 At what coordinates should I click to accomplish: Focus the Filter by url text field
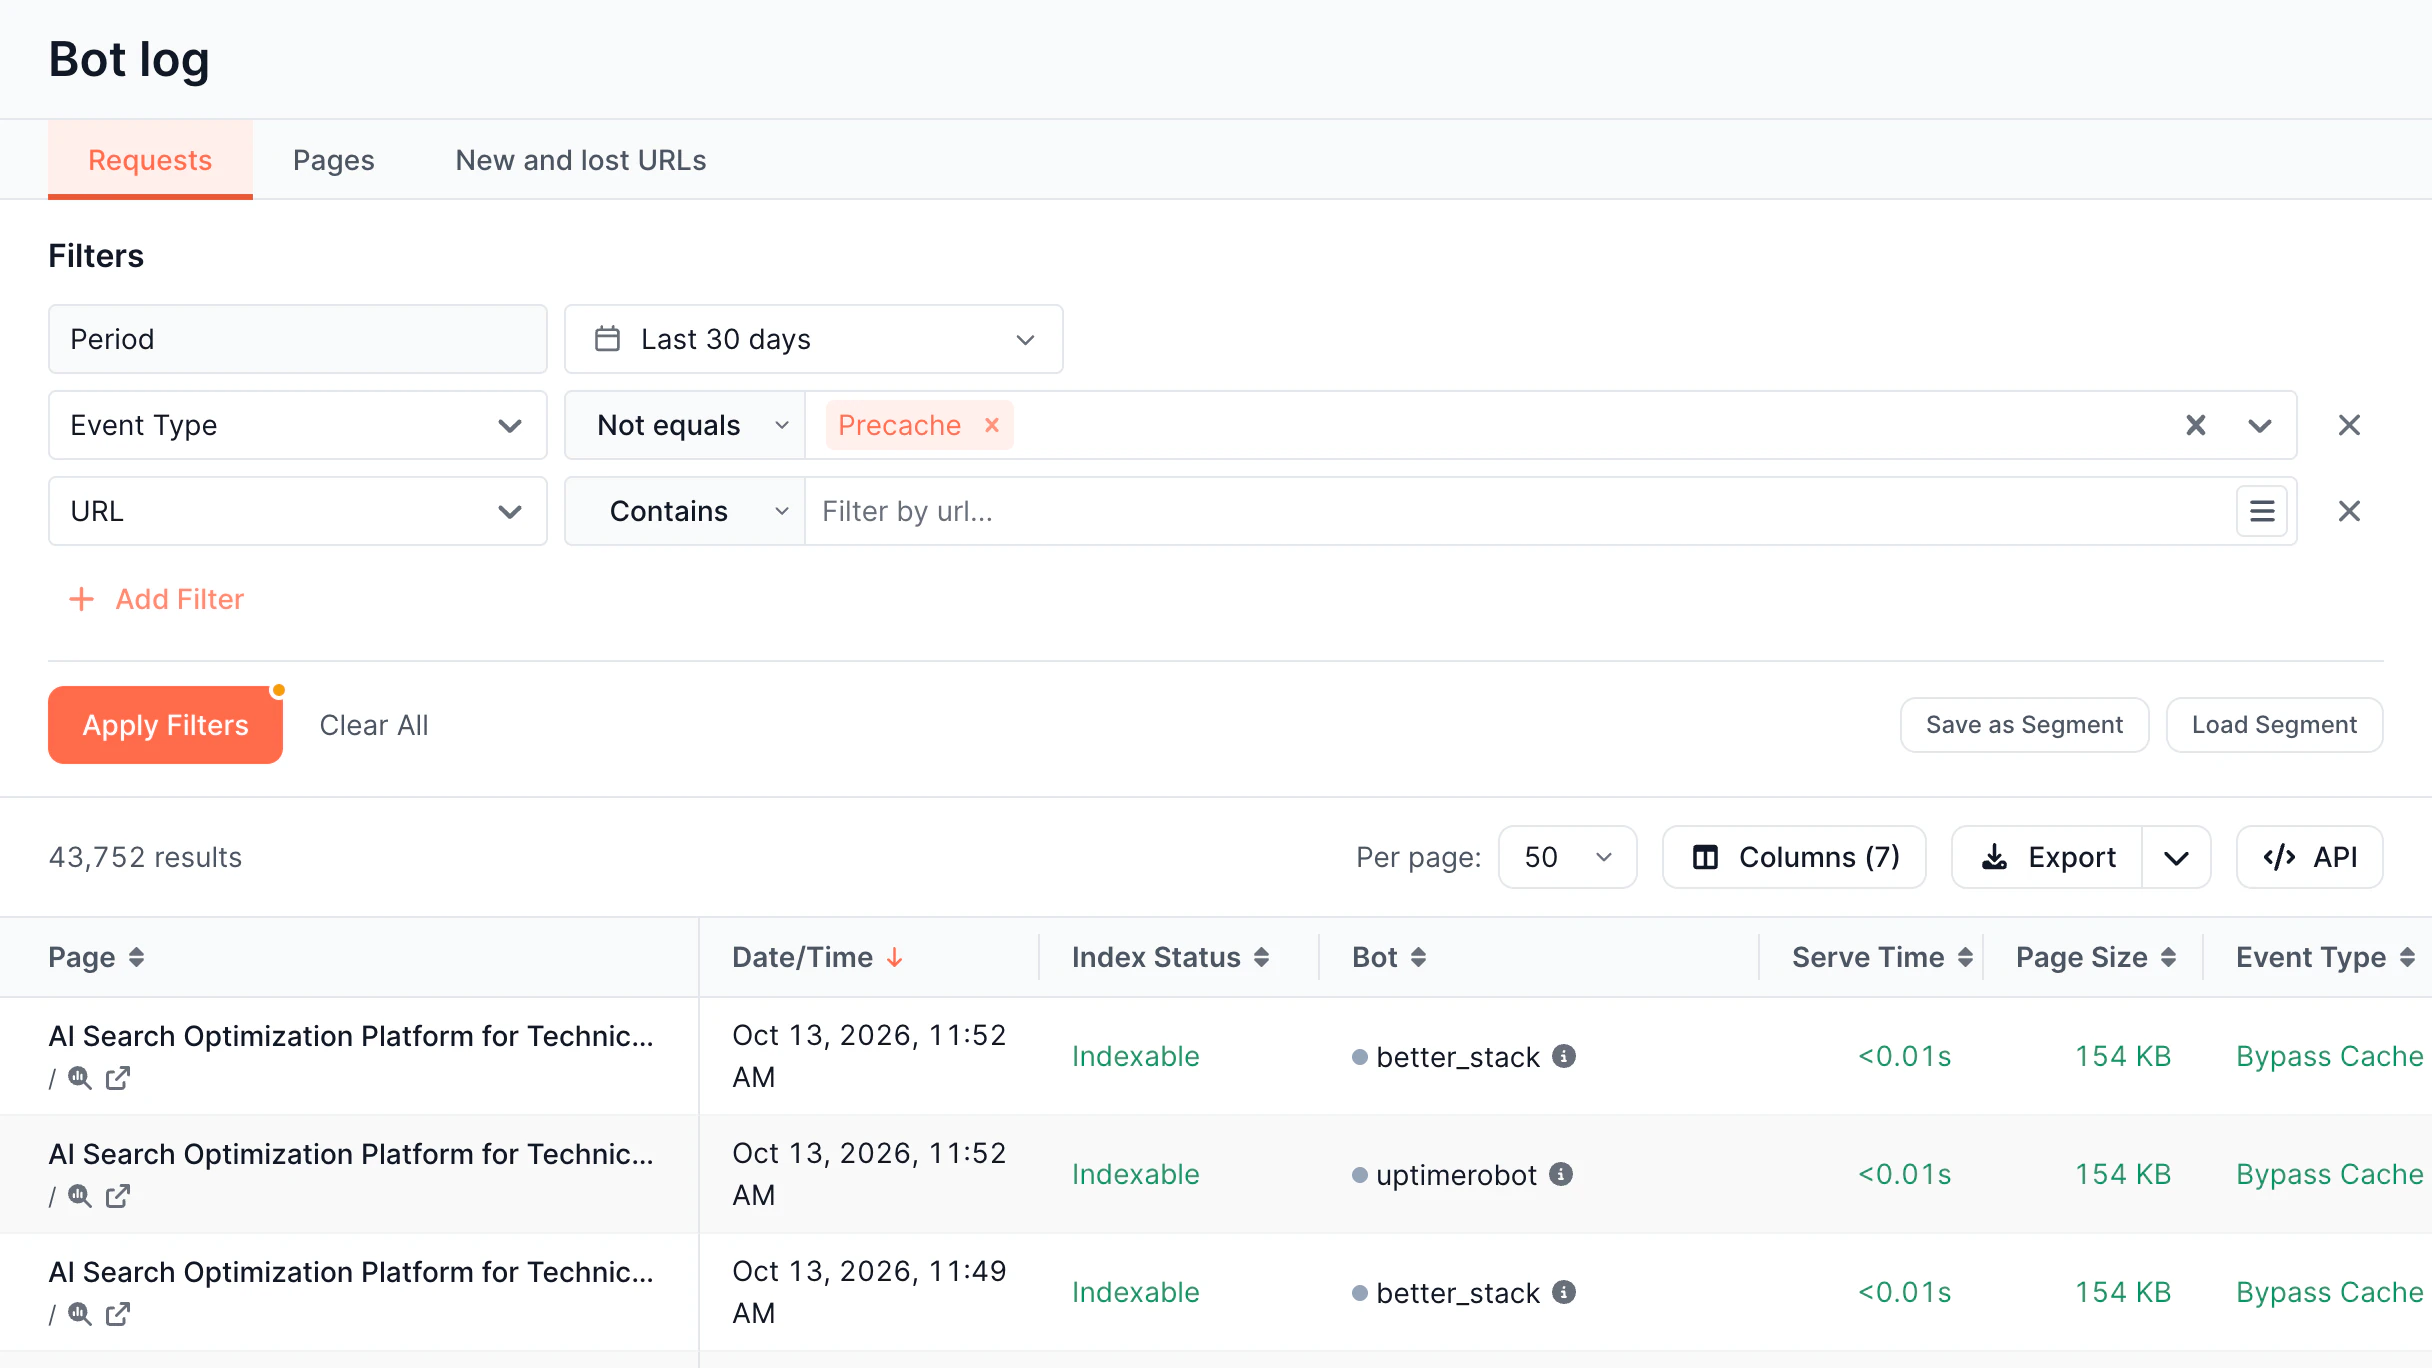tap(1520, 511)
